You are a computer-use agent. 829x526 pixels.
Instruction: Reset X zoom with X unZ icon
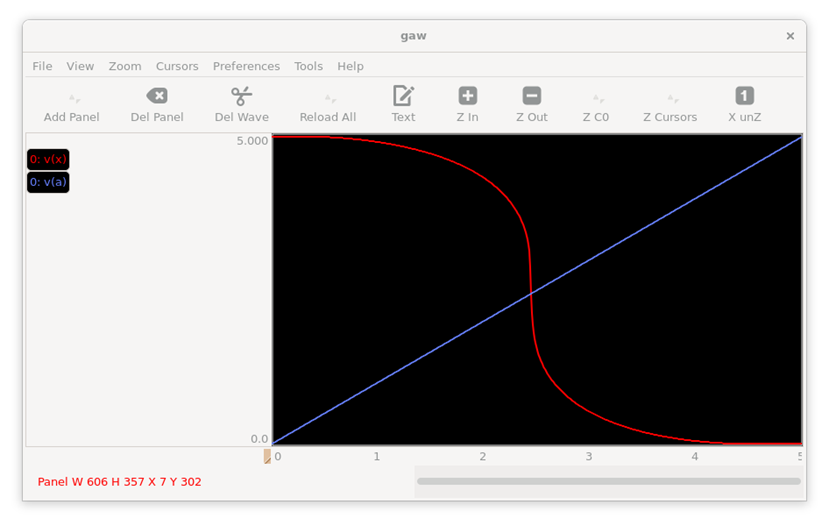(x=744, y=96)
